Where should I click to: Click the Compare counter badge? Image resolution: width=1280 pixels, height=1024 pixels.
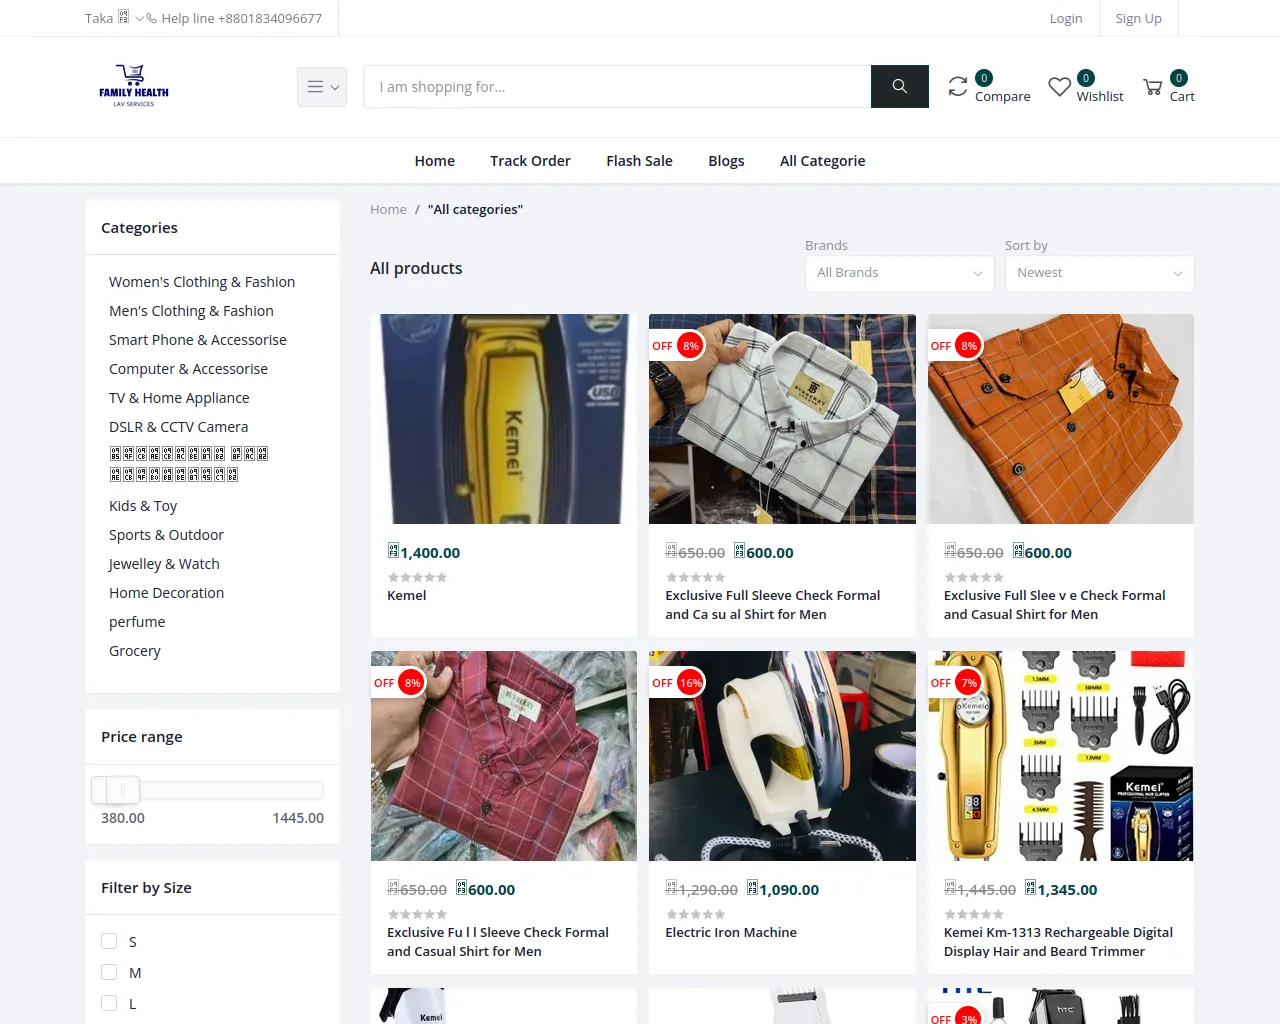point(984,78)
